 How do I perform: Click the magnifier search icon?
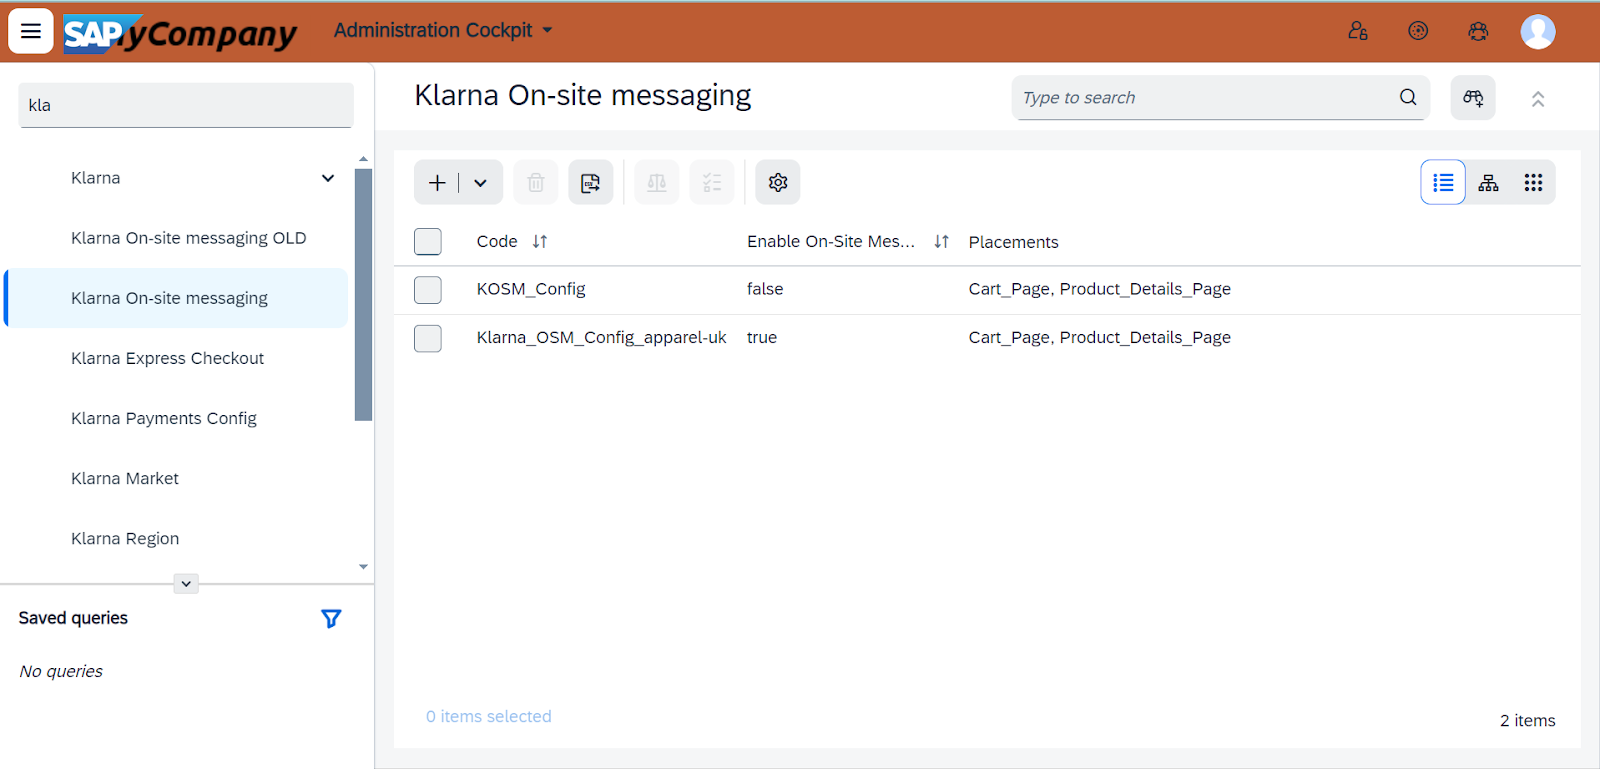(x=1408, y=97)
